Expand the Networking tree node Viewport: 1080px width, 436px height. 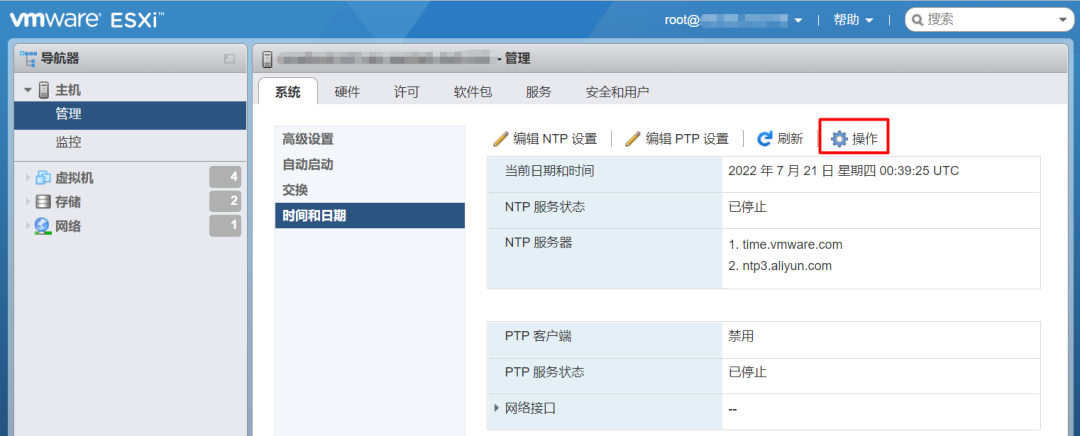pos(28,226)
